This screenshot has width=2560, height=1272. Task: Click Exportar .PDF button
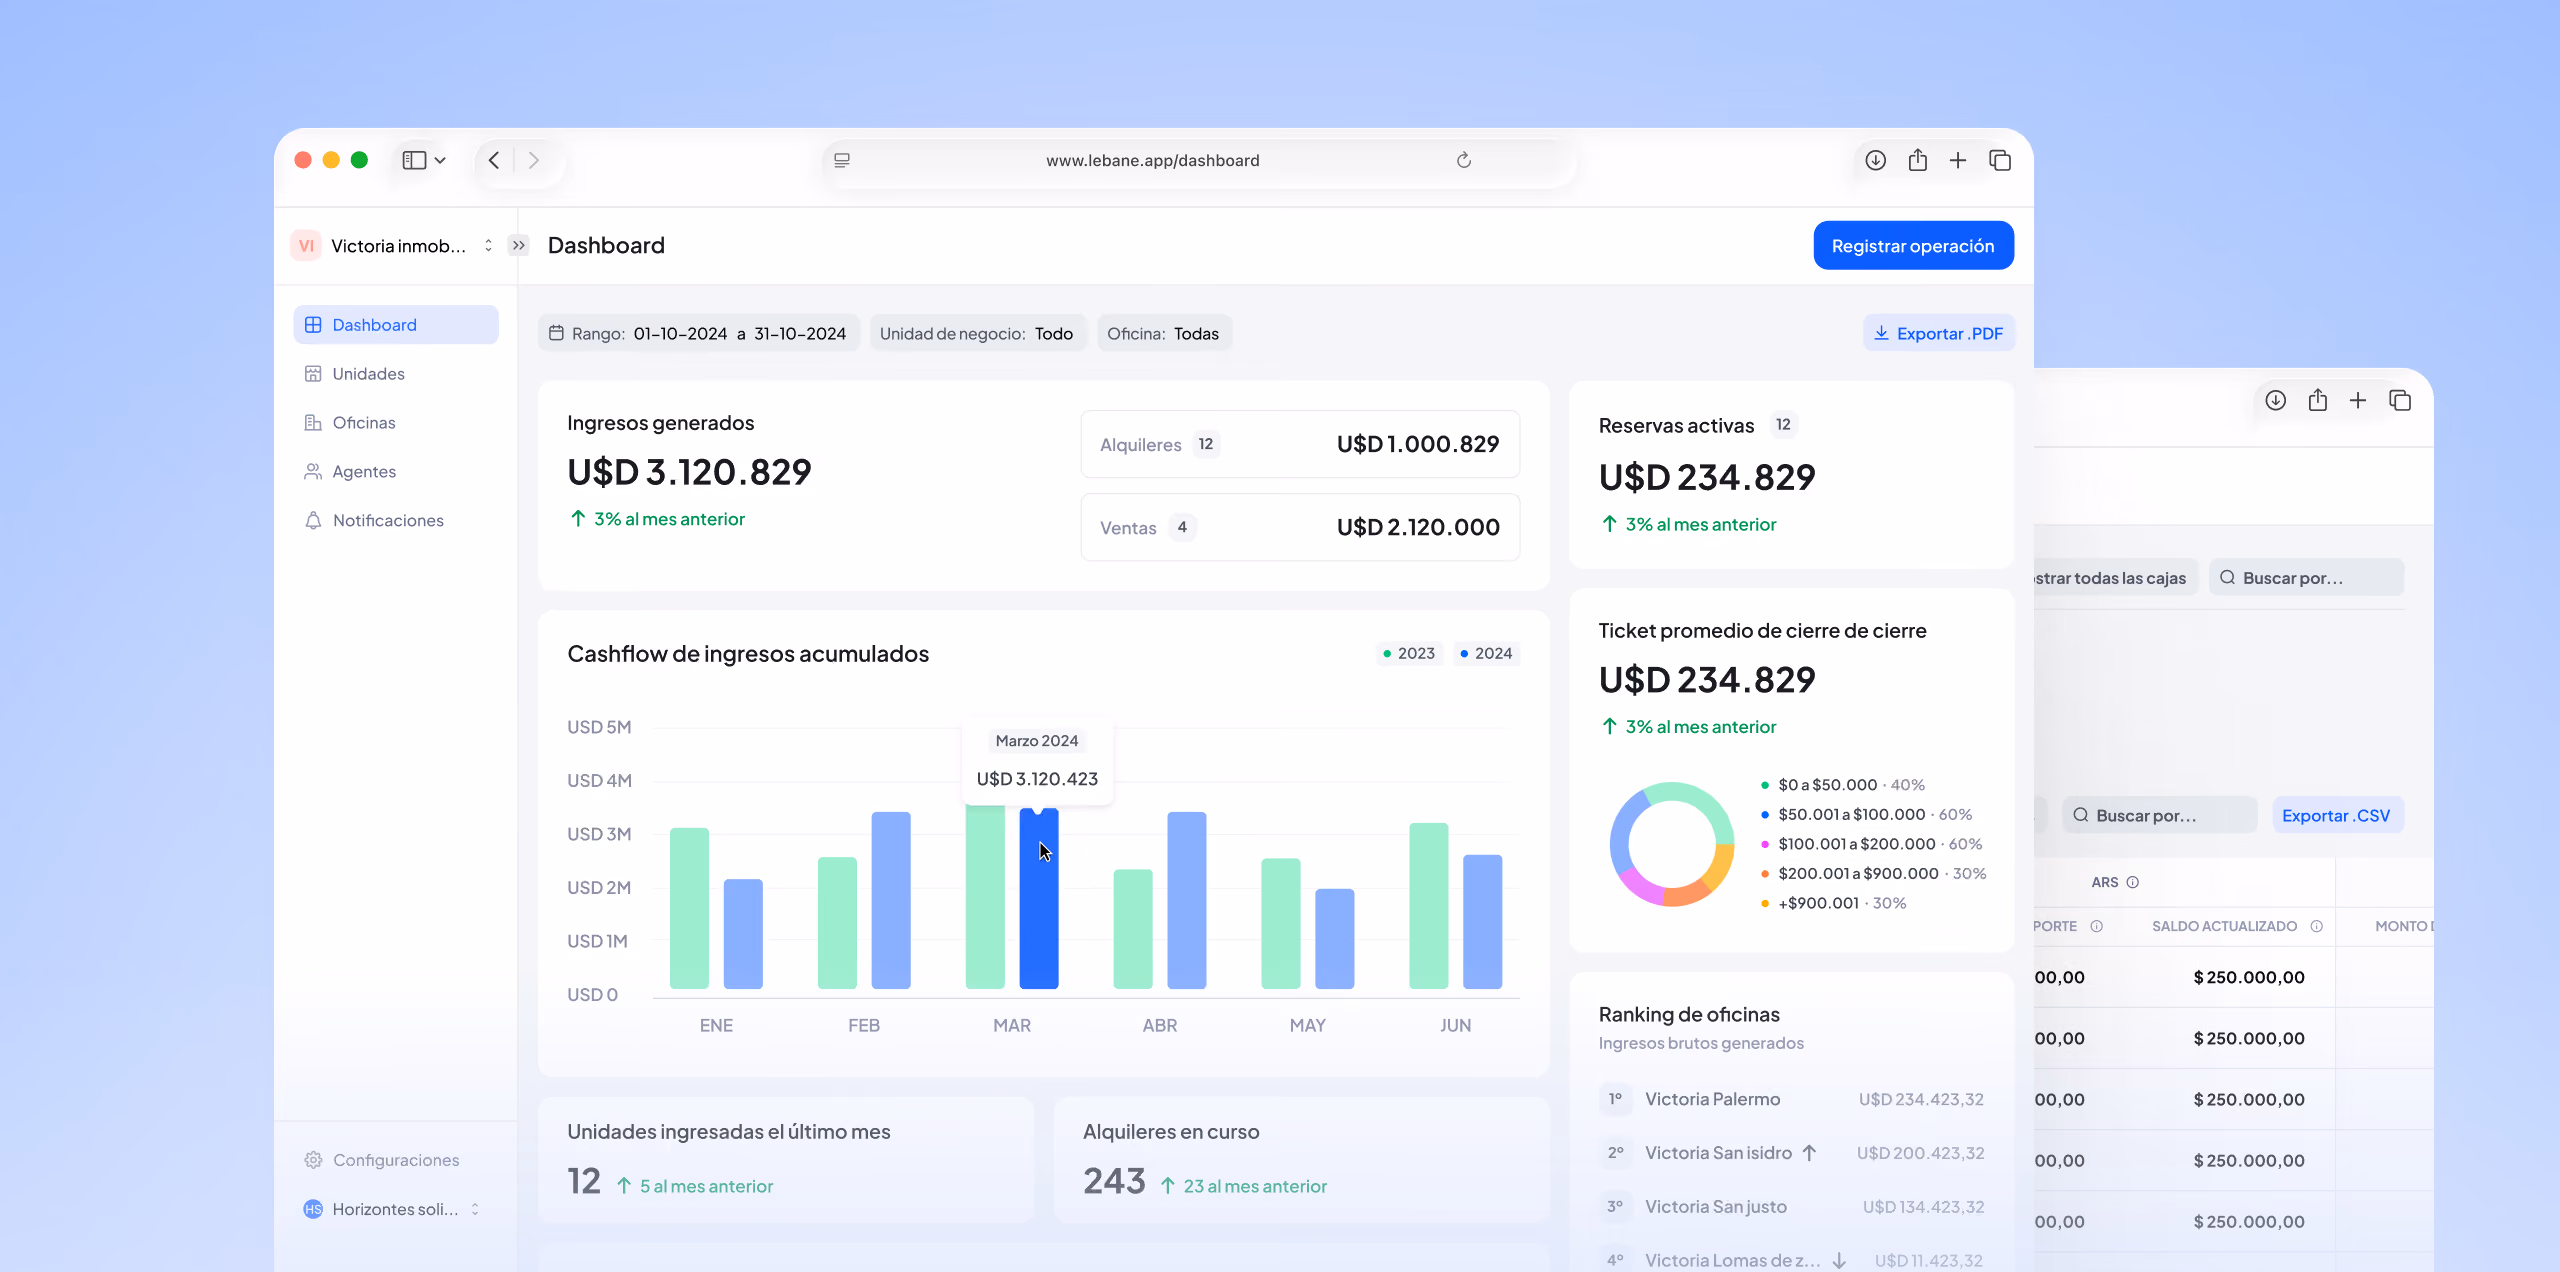pos(1938,334)
